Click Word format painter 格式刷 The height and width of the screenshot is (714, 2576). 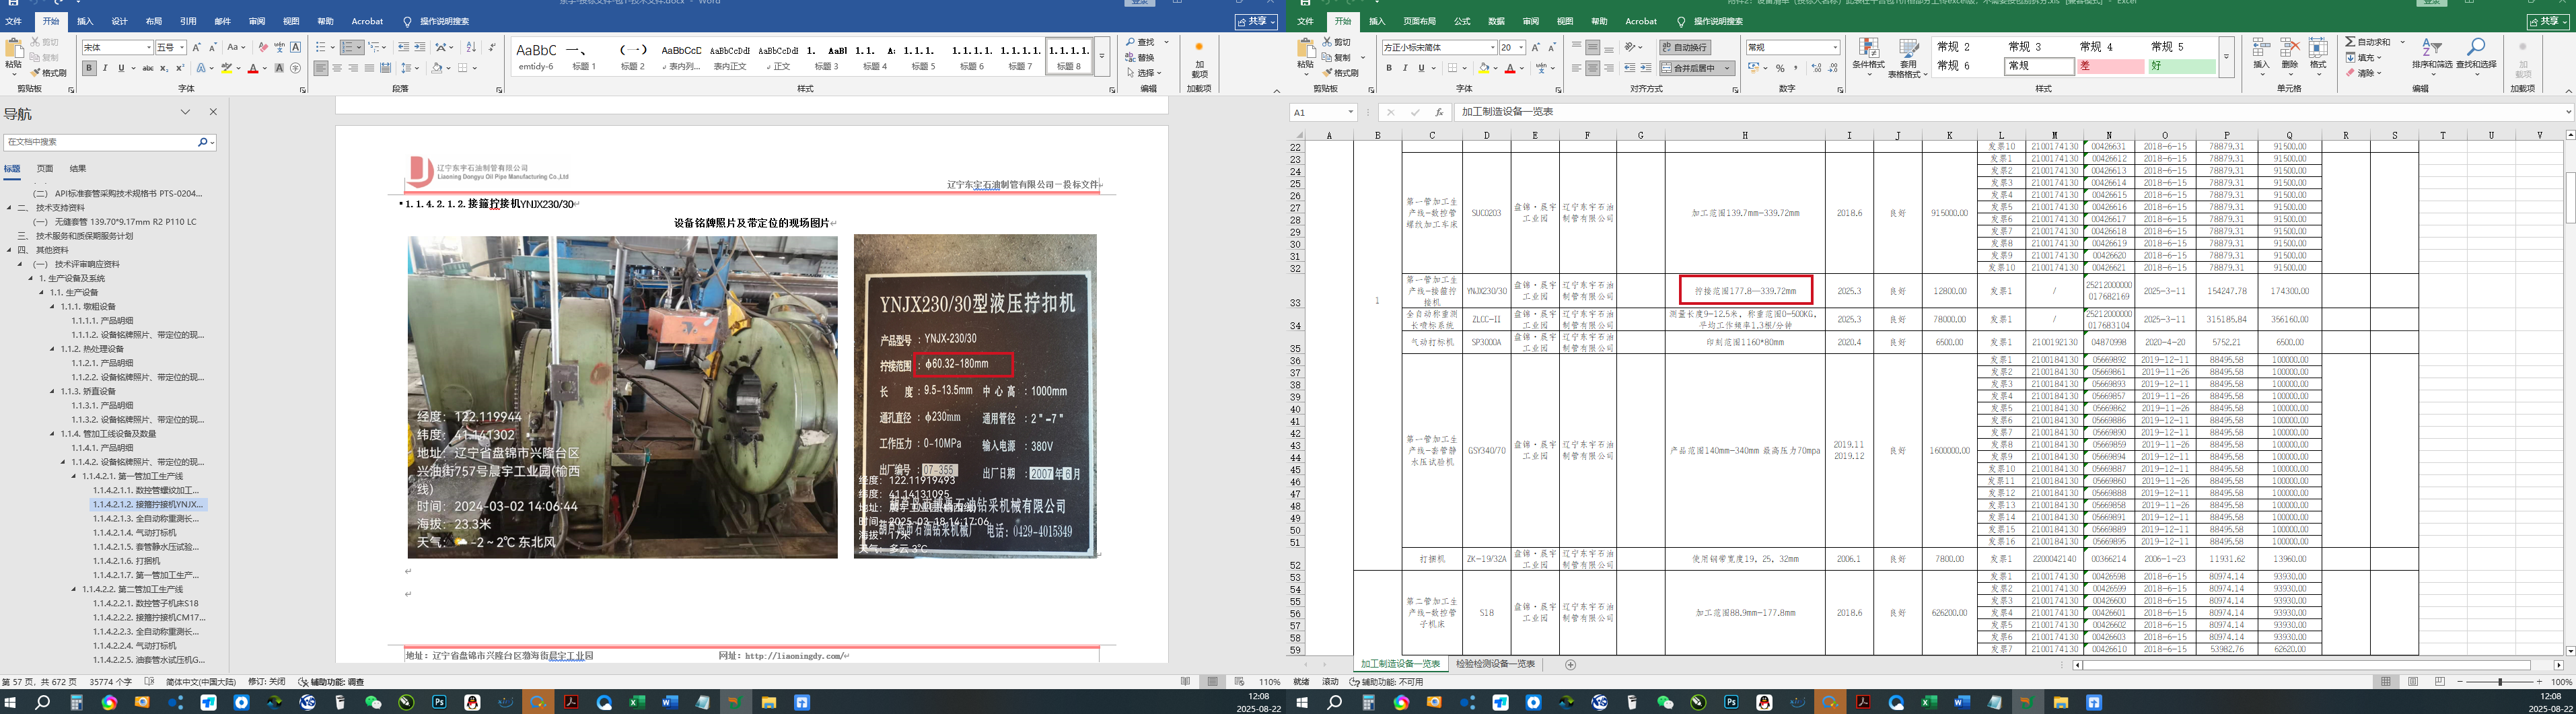[x=48, y=73]
